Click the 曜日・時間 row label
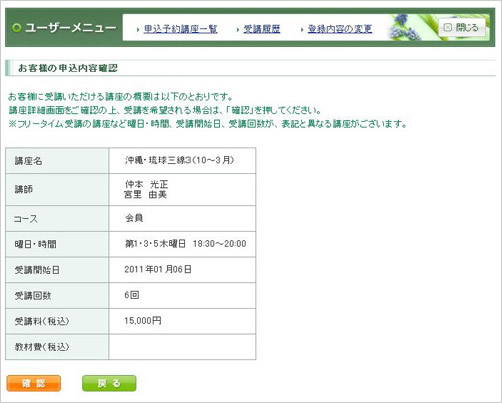502x403 pixels. [35, 244]
